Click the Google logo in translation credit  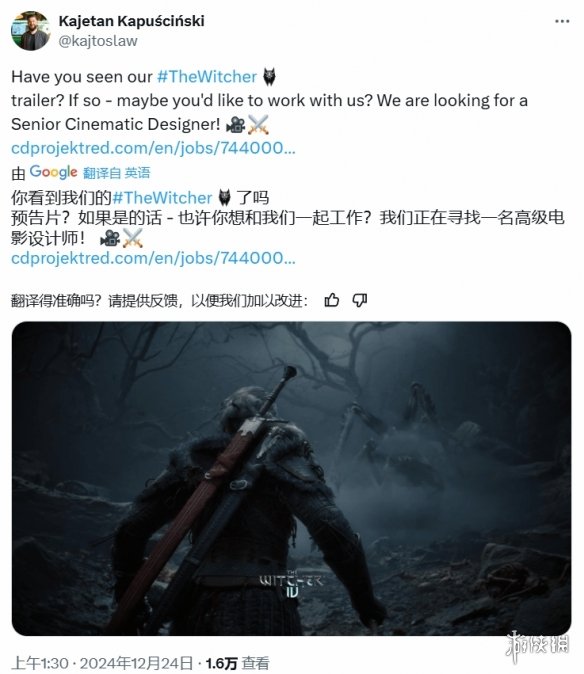pyautogui.click(x=53, y=172)
